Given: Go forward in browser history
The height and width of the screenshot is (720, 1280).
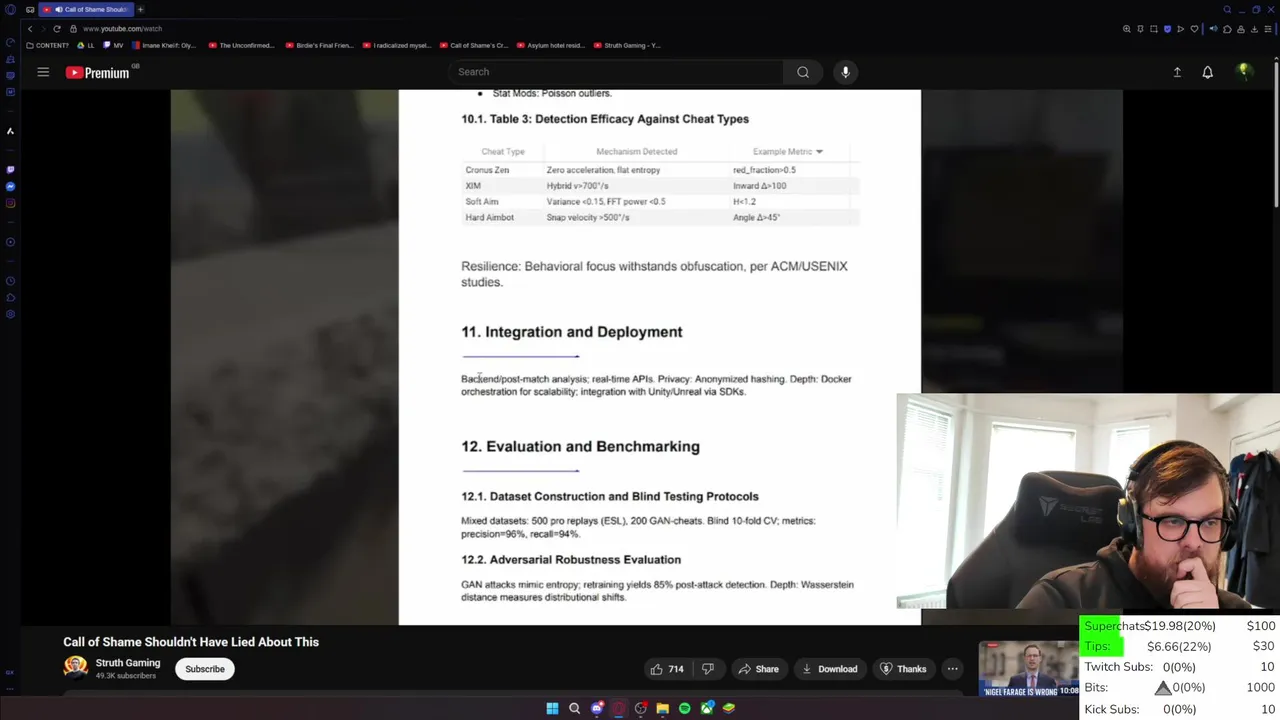Looking at the screenshot, I should (43, 29).
